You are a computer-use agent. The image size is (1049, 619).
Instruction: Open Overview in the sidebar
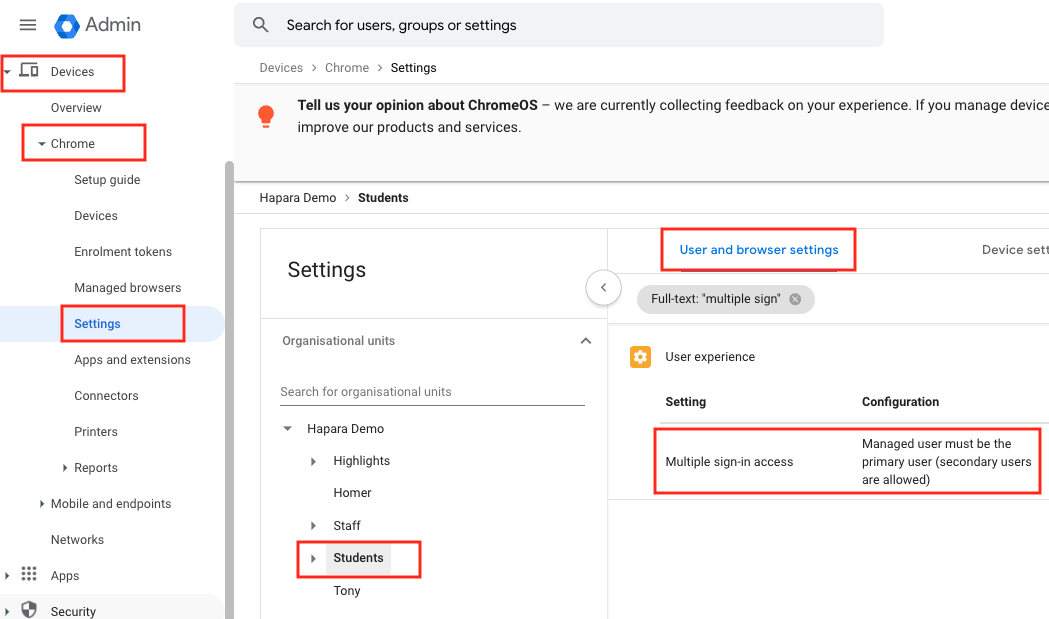76,108
